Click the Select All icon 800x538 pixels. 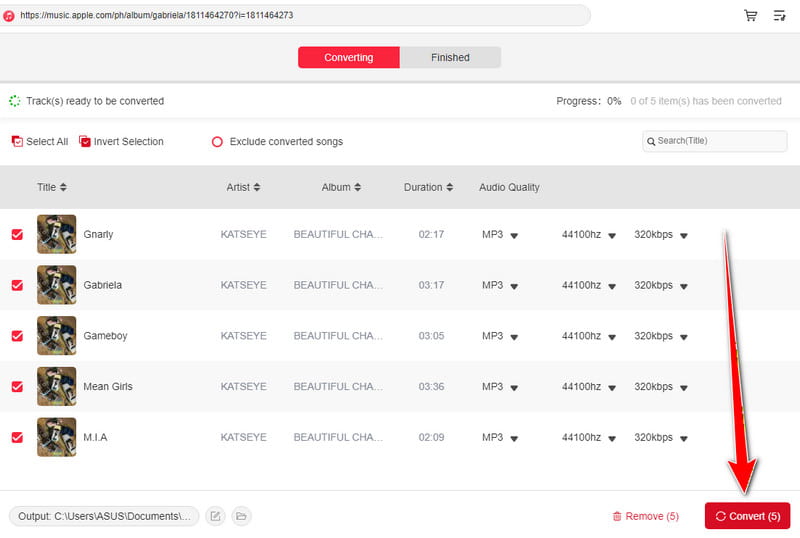pos(17,142)
